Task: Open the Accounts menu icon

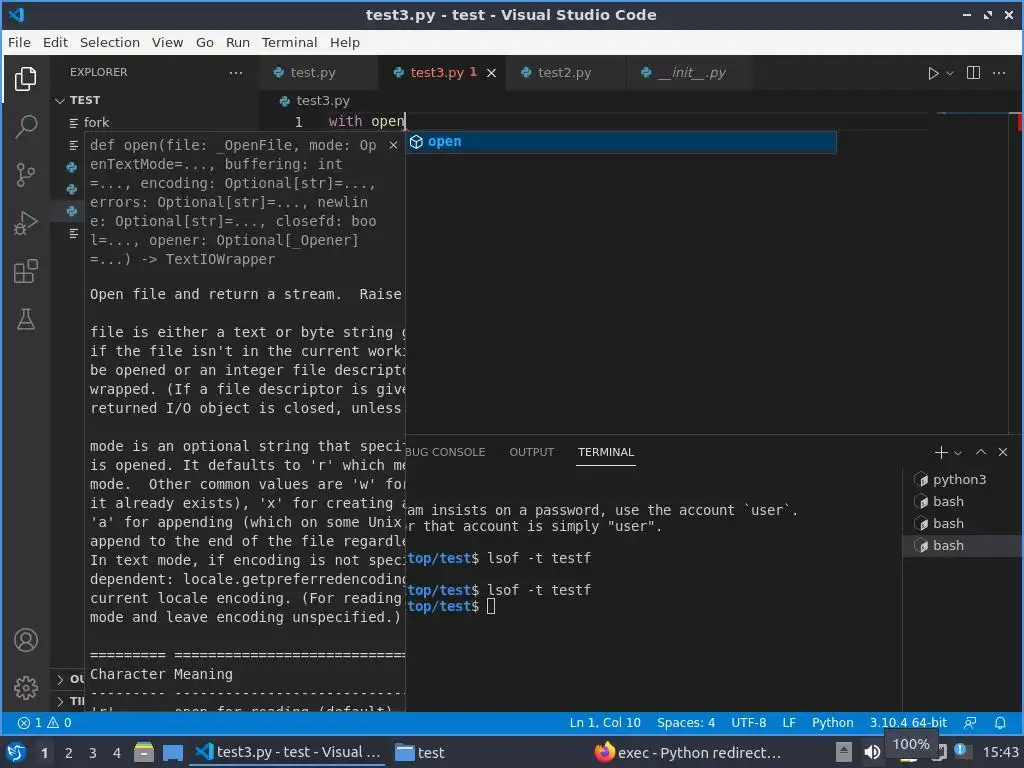Action: [x=25, y=640]
